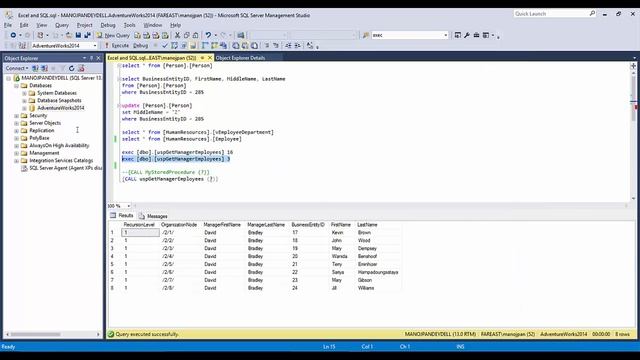Switch to the Messages tab
The width and height of the screenshot is (640, 360).
click(x=153, y=216)
